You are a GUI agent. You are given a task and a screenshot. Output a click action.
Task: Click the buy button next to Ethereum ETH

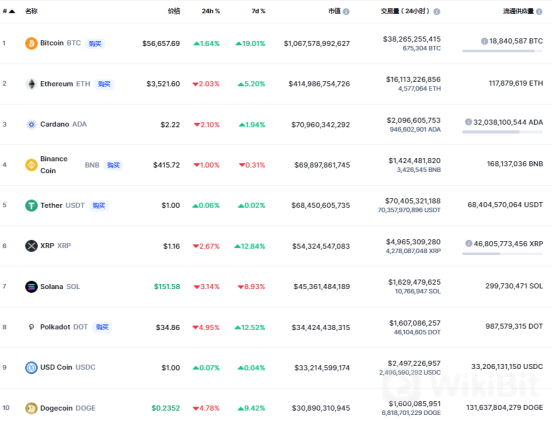pyautogui.click(x=104, y=84)
